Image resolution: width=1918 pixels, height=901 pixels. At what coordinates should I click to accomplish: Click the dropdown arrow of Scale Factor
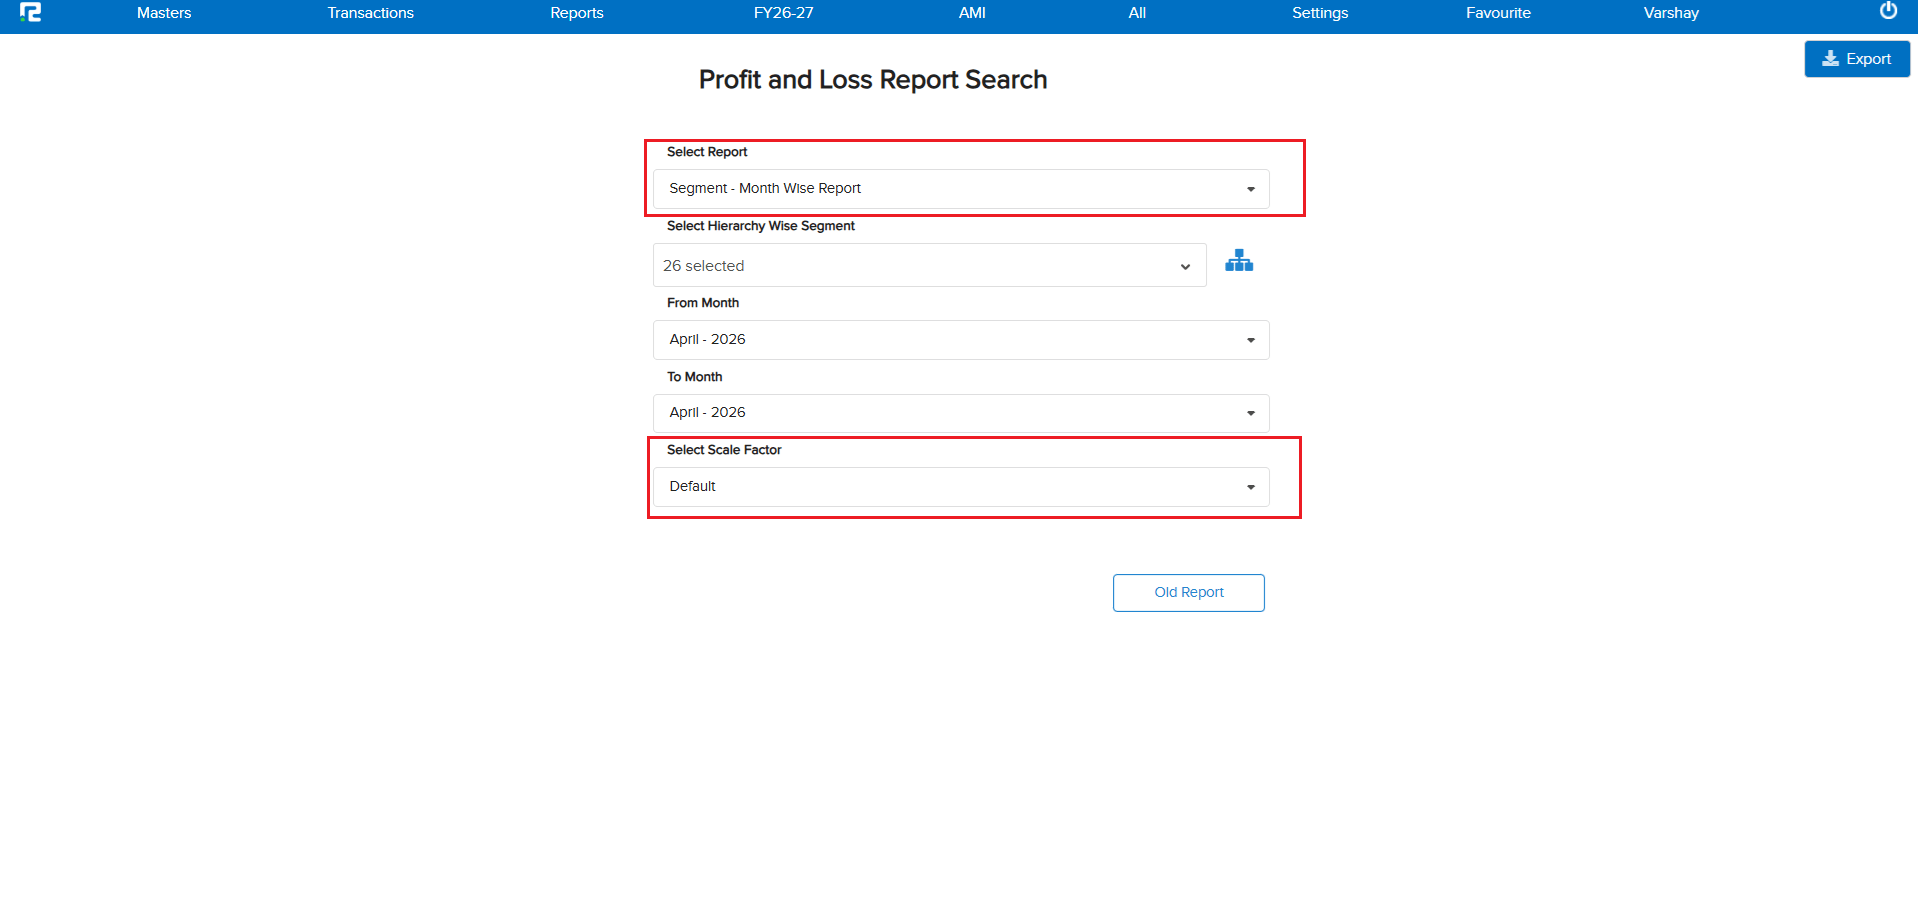click(1251, 487)
